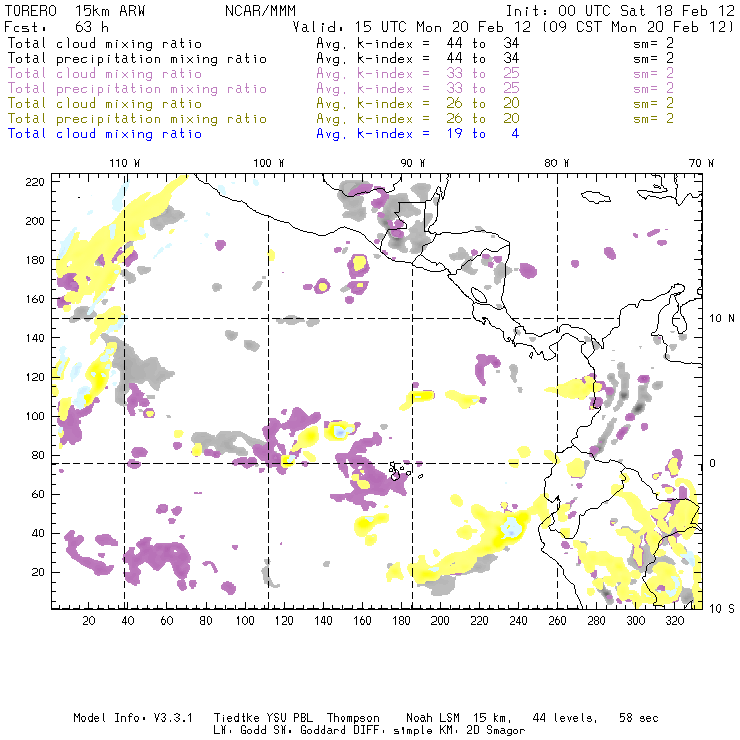Viewport: 740px width, 740px height.
Task: Select the '44 levels,' text in the footer
Action: click(x=565, y=718)
